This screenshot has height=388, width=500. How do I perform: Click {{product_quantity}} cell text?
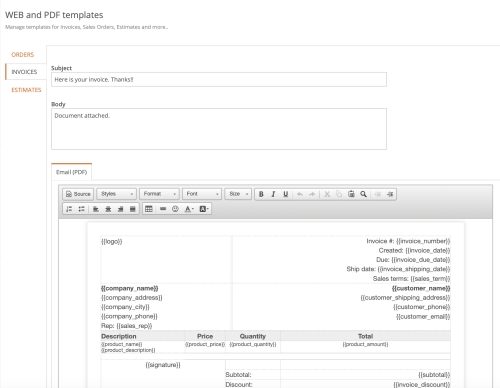[x=253, y=344]
